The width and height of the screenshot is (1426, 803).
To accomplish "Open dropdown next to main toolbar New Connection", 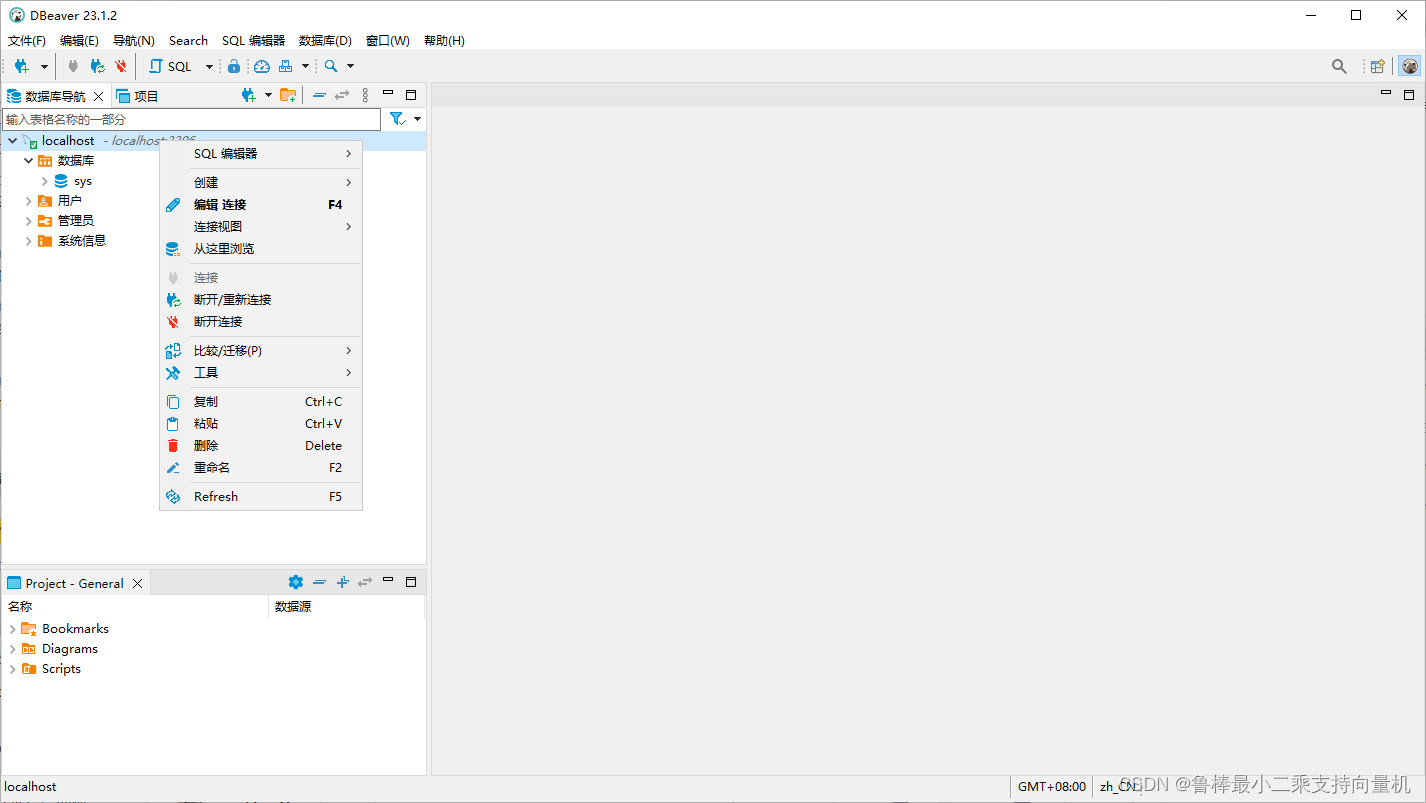I will [x=44, y=67].
